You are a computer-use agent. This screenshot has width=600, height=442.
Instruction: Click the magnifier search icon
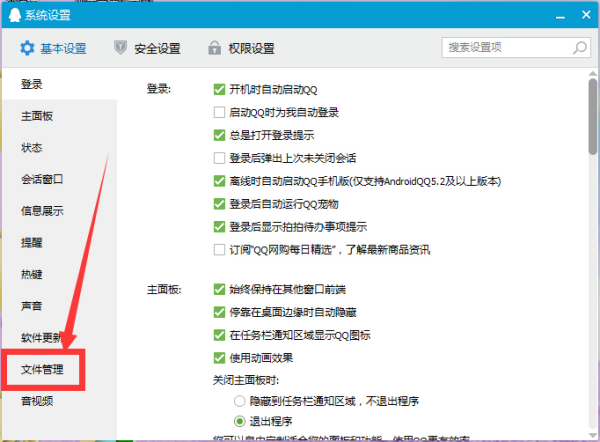tap(579, 48)
